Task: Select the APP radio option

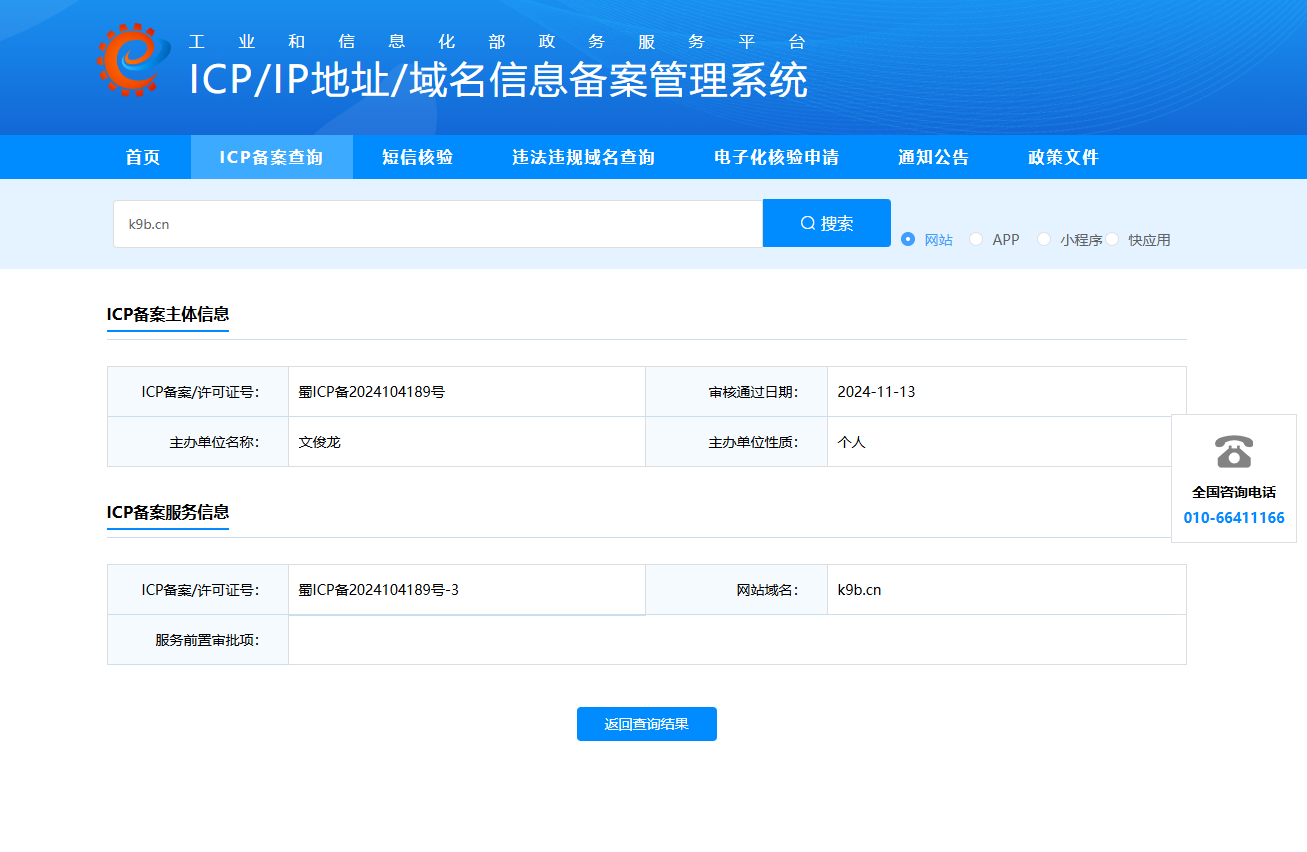Action: (975, 239)
